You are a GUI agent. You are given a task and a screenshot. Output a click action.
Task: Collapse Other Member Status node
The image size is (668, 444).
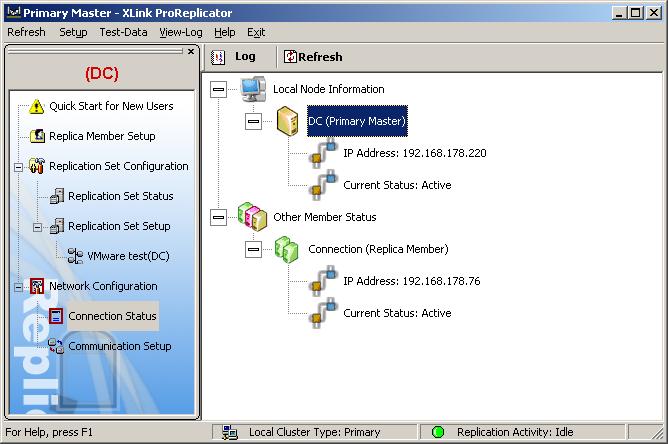point(218,217)
